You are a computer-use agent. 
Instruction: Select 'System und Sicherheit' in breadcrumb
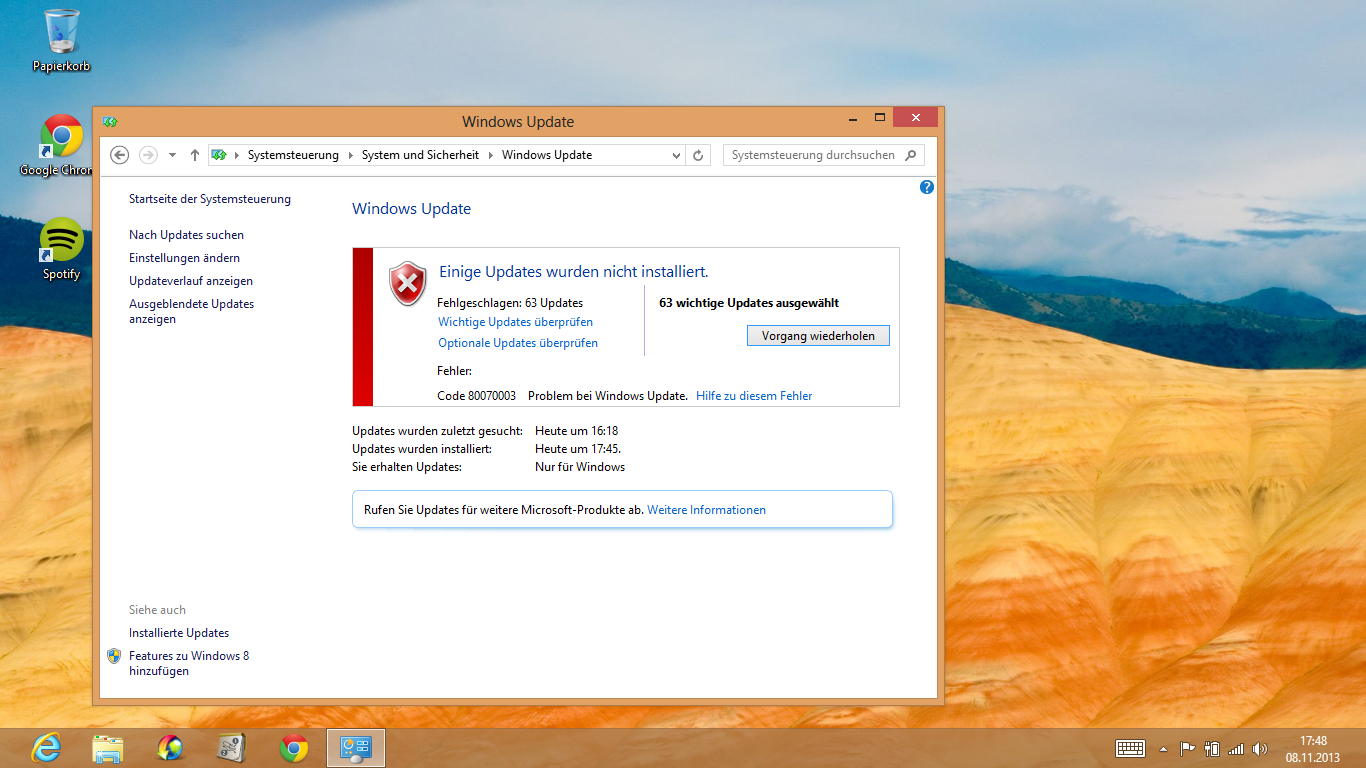click(x=420, y=155)
